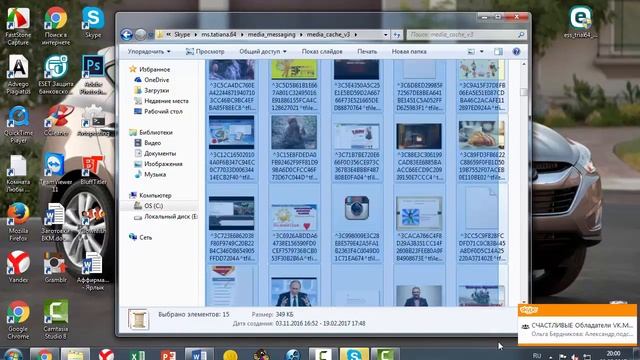
Task: Open Chrome 'Поиск в интернете' desktop shortcut
Action: pos(56,26)
